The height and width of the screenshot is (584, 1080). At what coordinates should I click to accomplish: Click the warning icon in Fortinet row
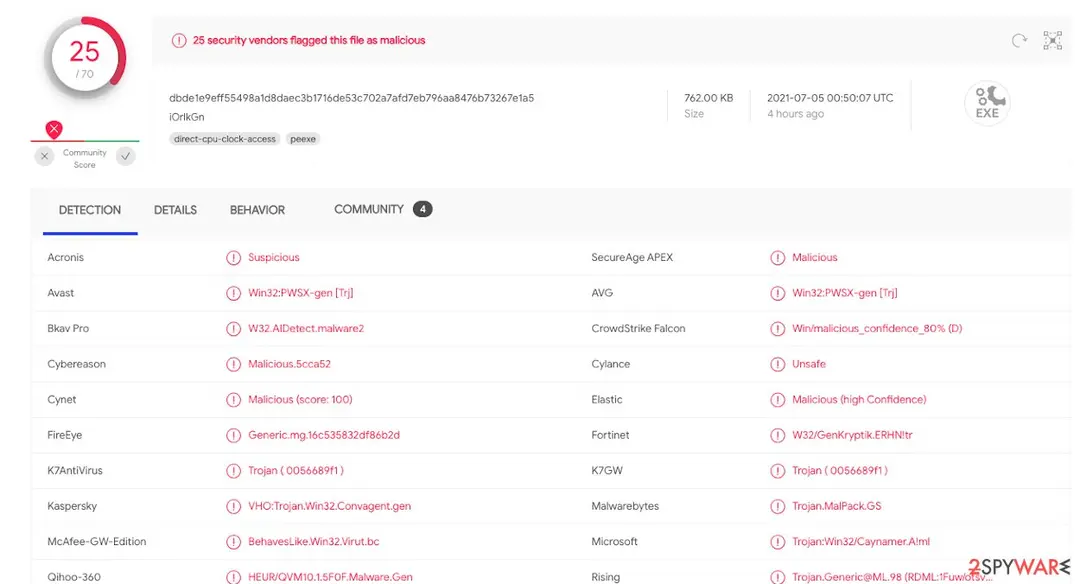[x=778, y=435]
